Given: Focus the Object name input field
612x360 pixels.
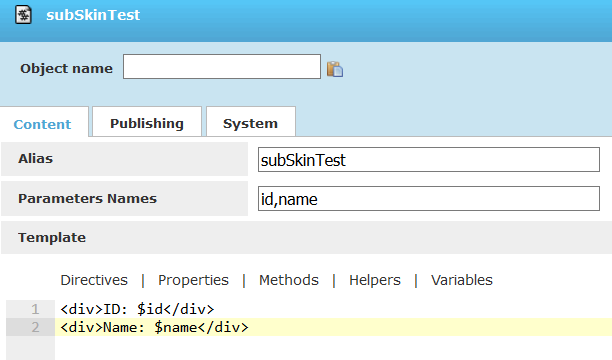Looking at the screenshot, I should [222, 66].
